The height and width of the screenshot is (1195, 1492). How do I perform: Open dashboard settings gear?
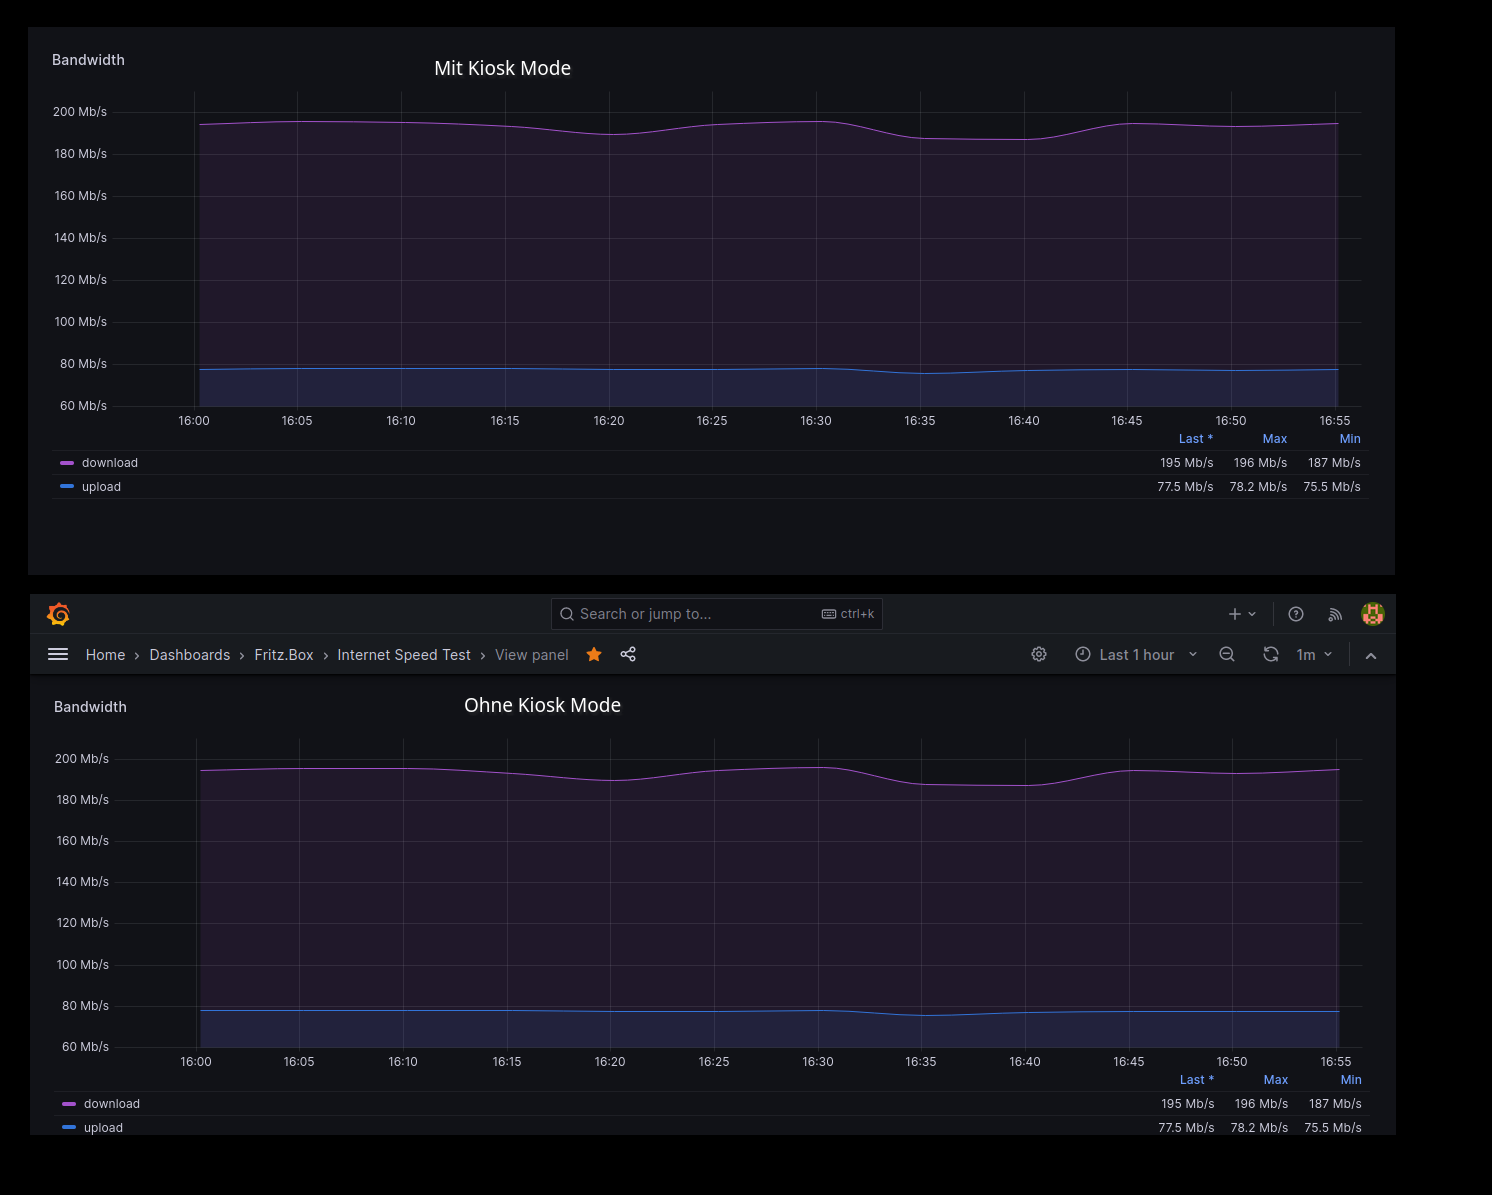[x=1039, y=654]
